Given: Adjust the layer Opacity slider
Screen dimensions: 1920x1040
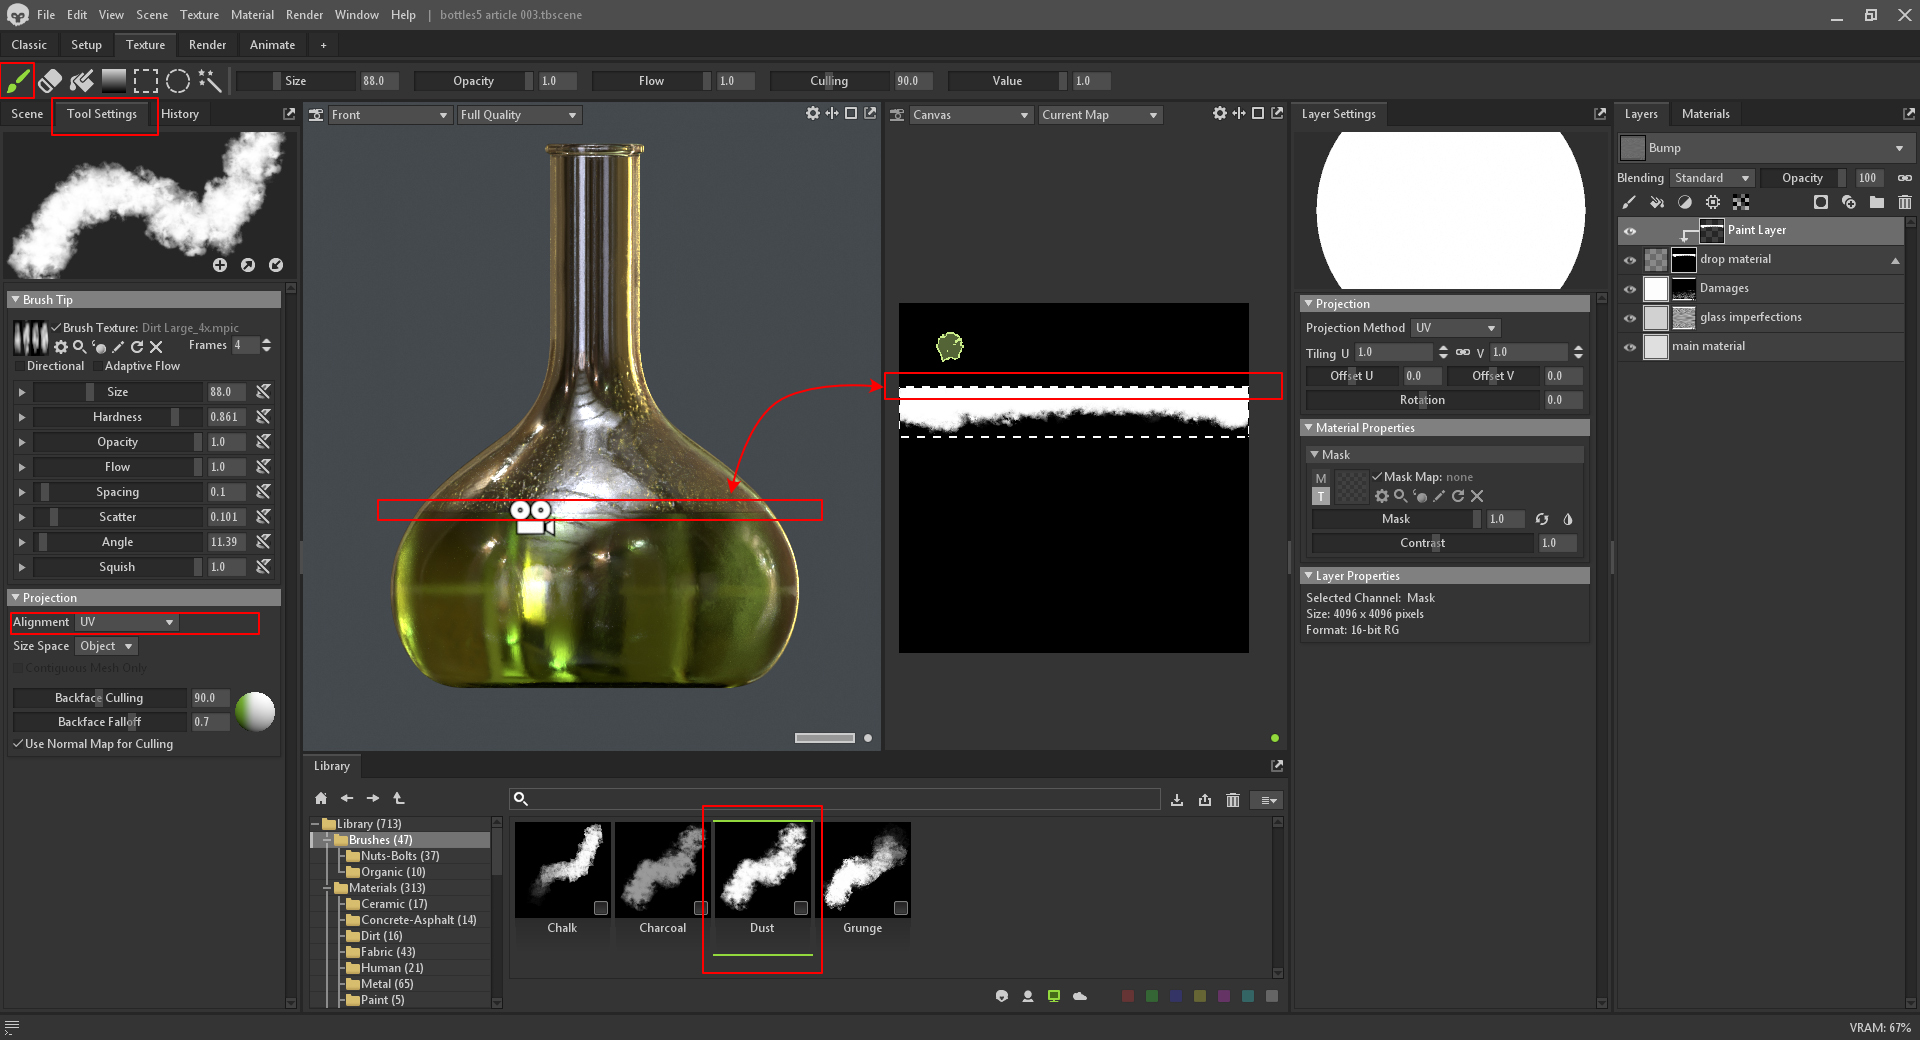Looking at the screenshot, I should coord(1803,178).
